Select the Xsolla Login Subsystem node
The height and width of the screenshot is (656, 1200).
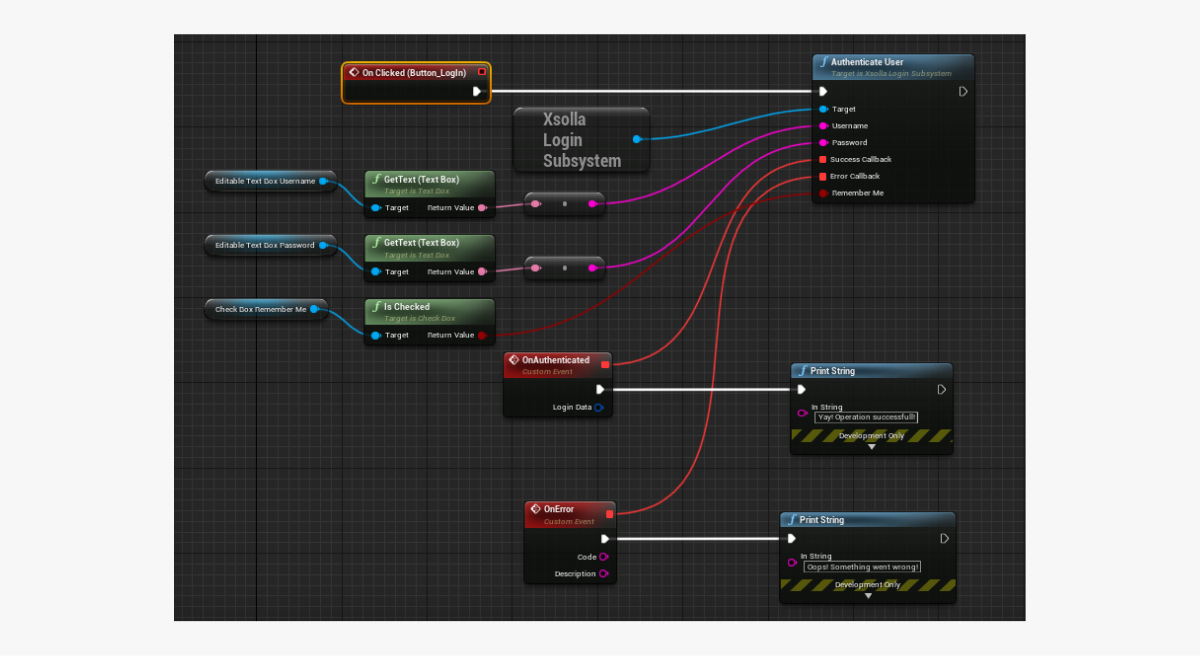pos(581,140)
